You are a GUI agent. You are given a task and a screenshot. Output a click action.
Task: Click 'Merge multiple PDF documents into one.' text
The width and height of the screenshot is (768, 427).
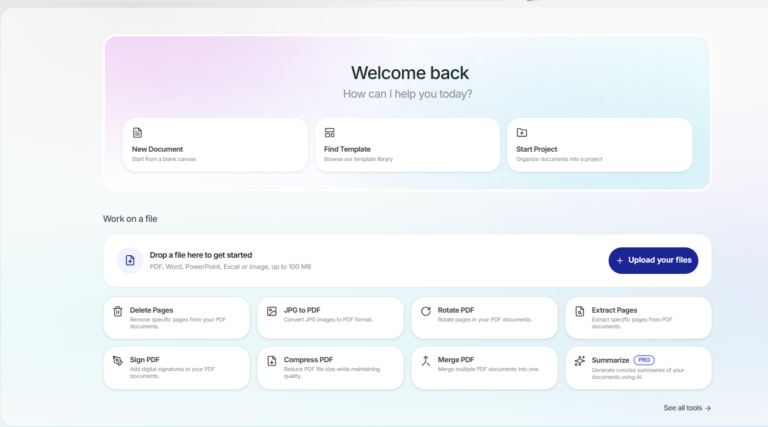pos(488,369)
